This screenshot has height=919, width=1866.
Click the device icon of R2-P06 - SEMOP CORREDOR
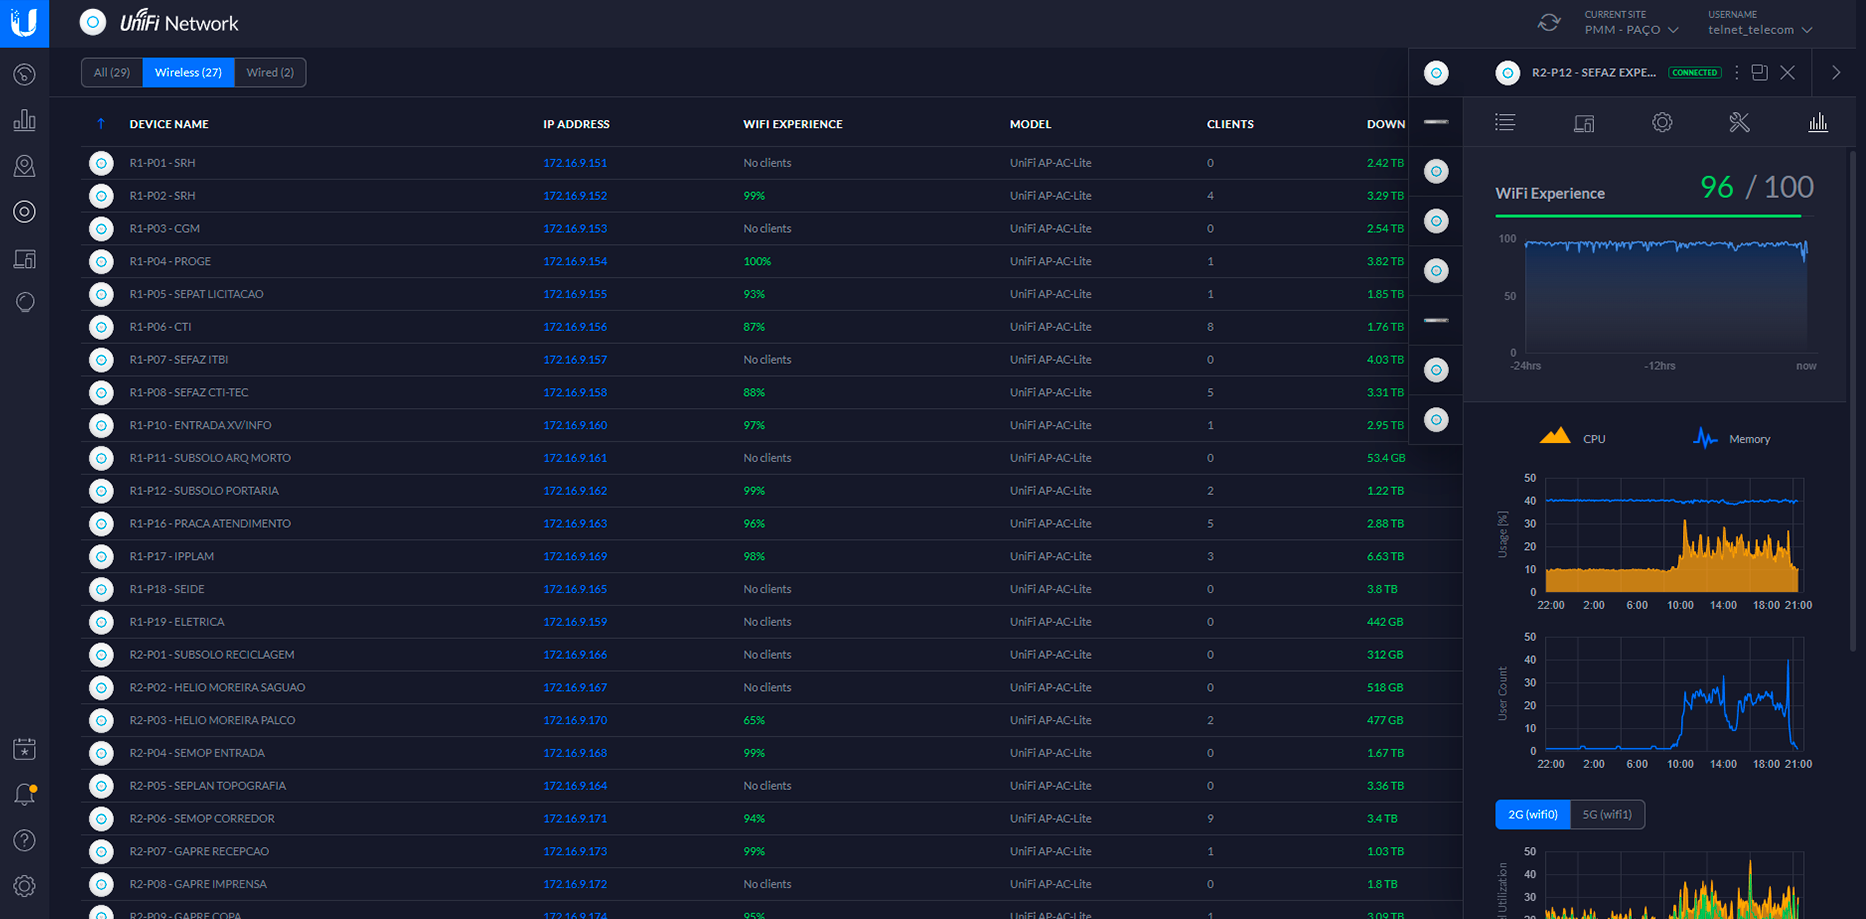[101, 819]
